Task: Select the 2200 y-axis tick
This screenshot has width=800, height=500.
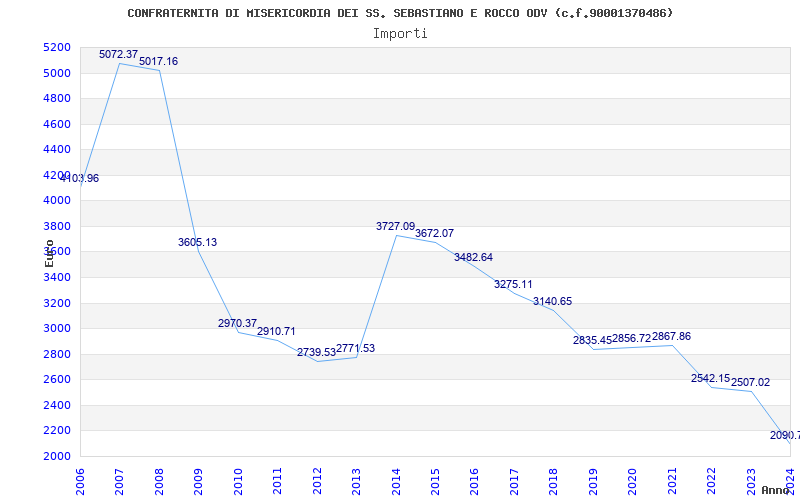Action: coord(57,430)
